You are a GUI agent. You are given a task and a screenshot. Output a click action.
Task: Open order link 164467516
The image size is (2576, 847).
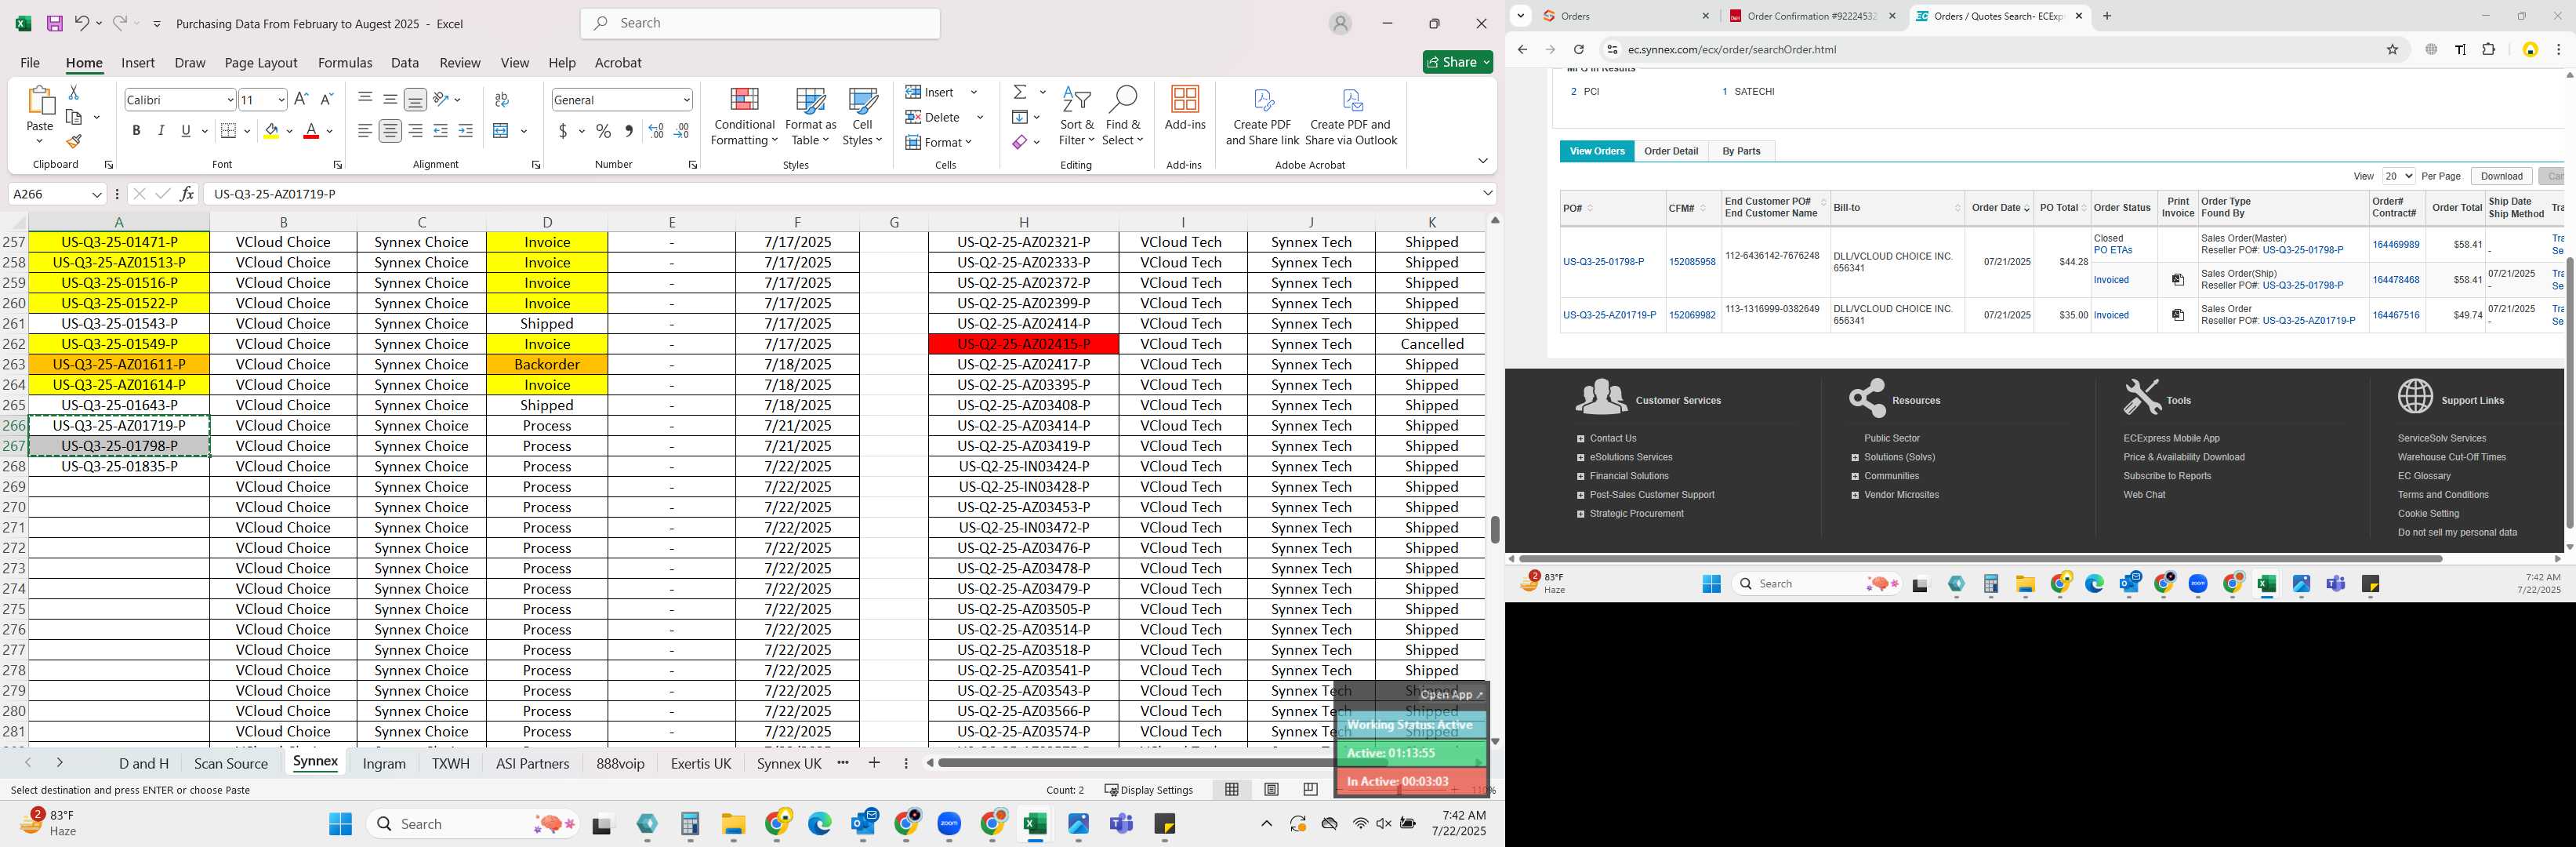click(2396, 315)
